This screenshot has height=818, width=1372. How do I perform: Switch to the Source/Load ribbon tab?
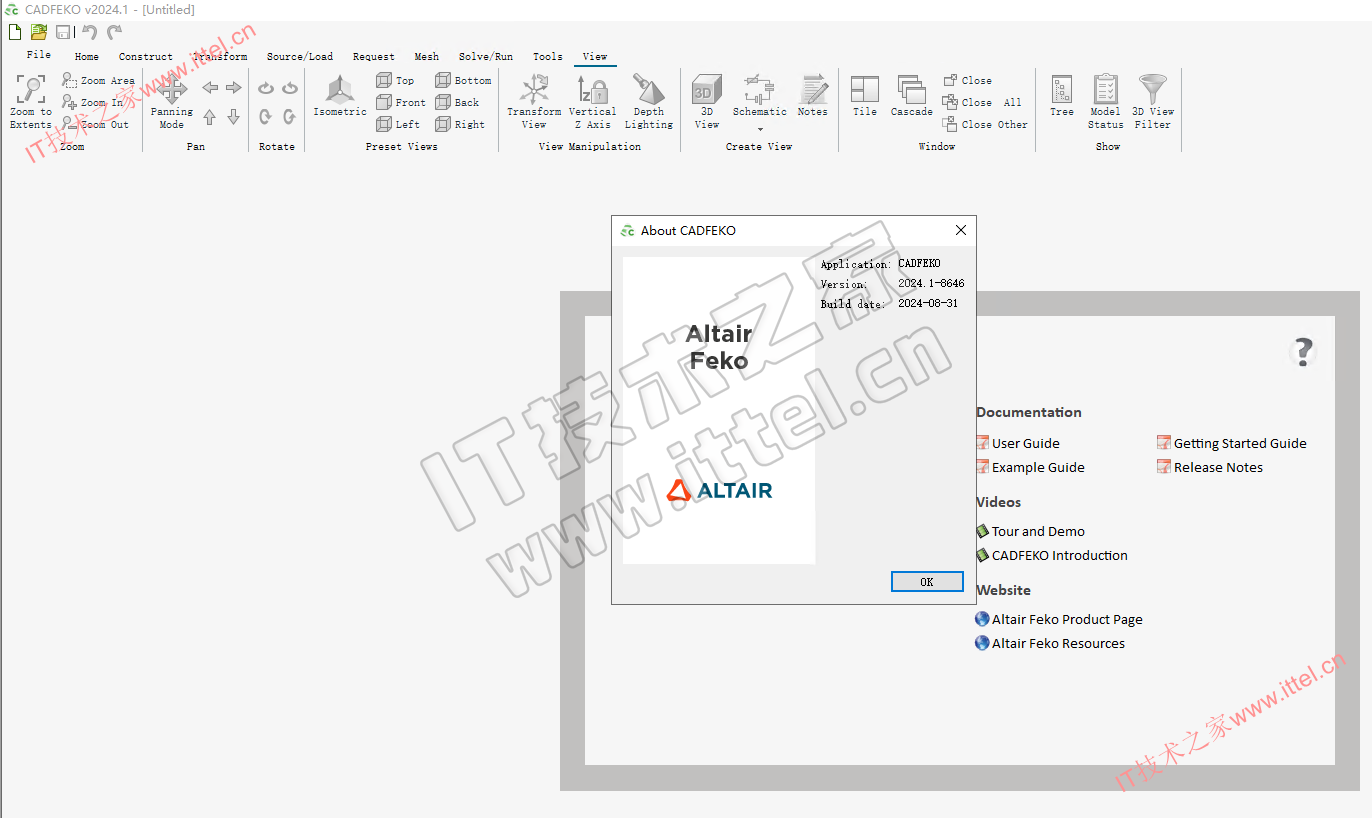300,57
